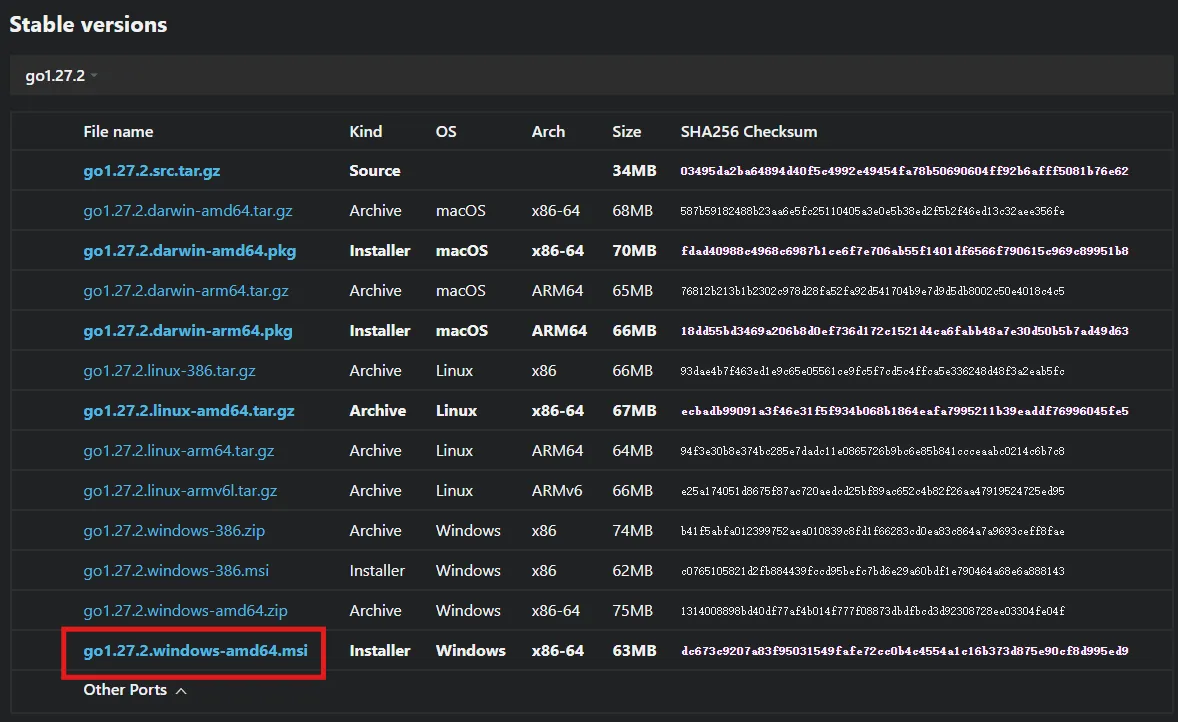The image size is (1178, 722).
Task: Click ARMv6 arch cell in linux-armv6l row
Action: coord(557,491)
